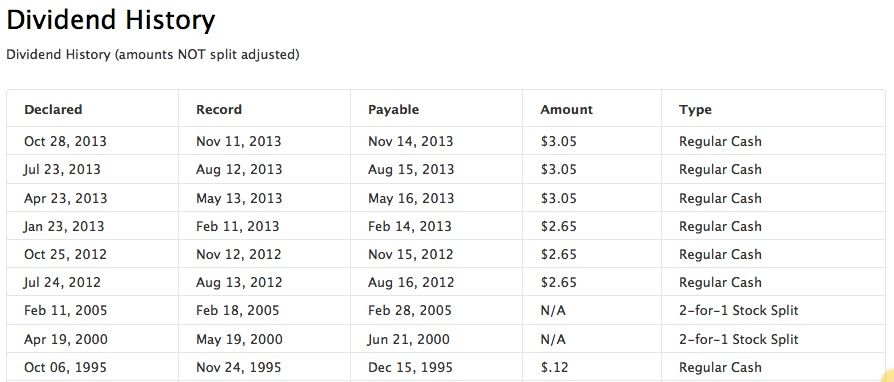894x382 pixels.
Task: Select the $.12 dividend amount
Action: [554, 367]
